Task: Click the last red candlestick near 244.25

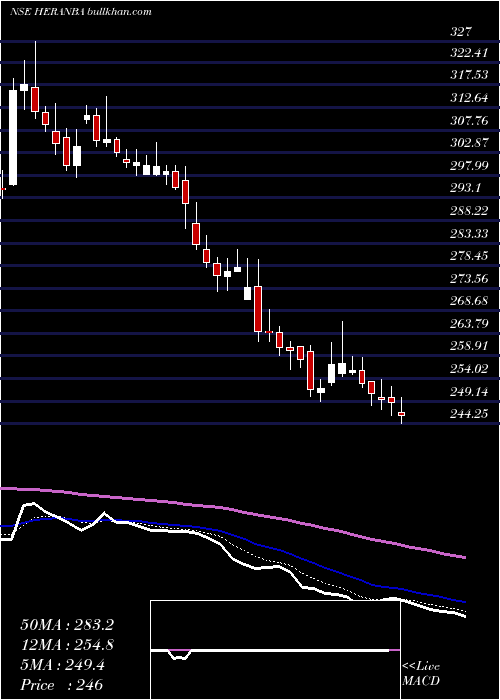Action: point(401,414)
